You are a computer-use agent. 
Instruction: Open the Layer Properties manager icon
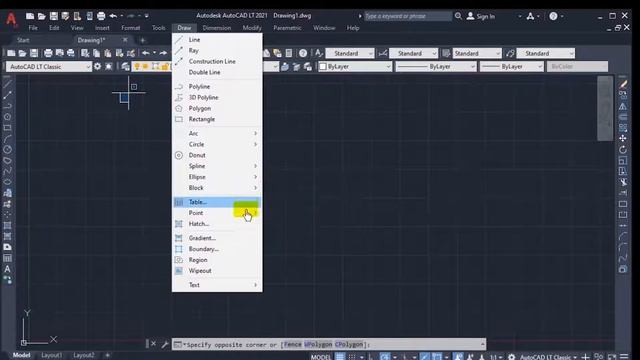coord(125,66)
